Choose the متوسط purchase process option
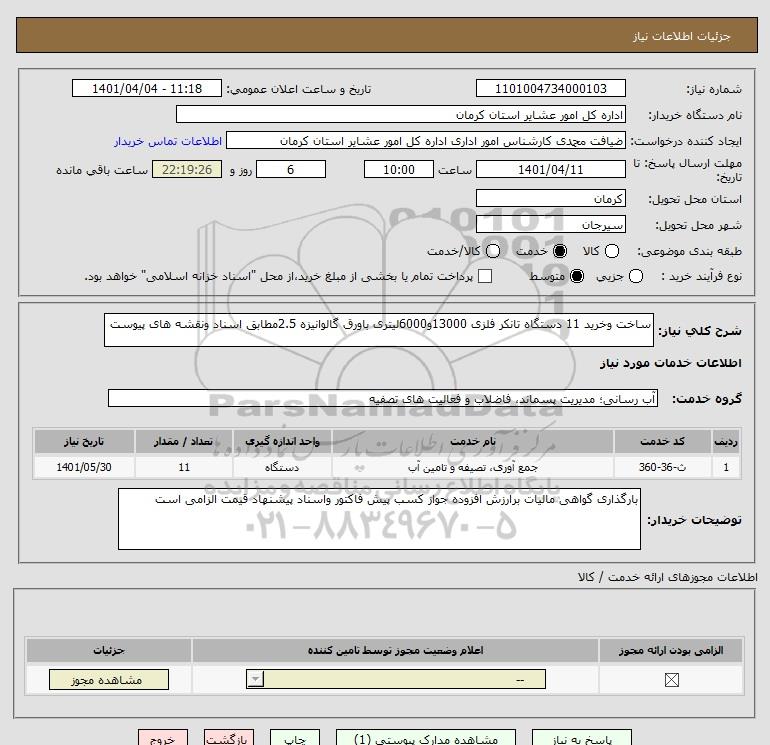 coord(577,276)
